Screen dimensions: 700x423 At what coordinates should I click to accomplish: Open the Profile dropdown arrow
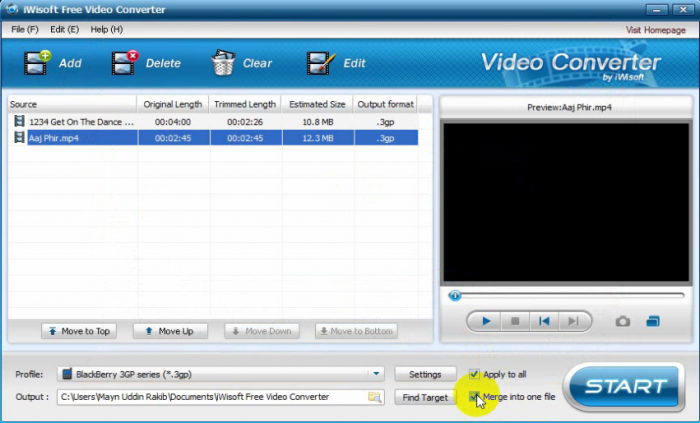click(x=376, y=374)
